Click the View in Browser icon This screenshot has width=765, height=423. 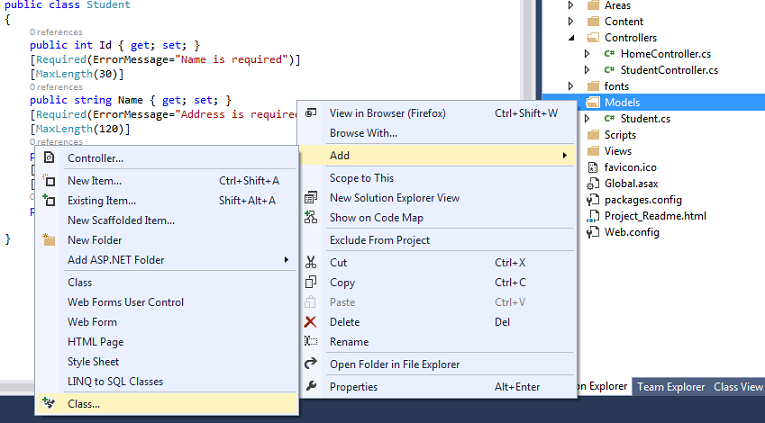click(x=310, y=113)
